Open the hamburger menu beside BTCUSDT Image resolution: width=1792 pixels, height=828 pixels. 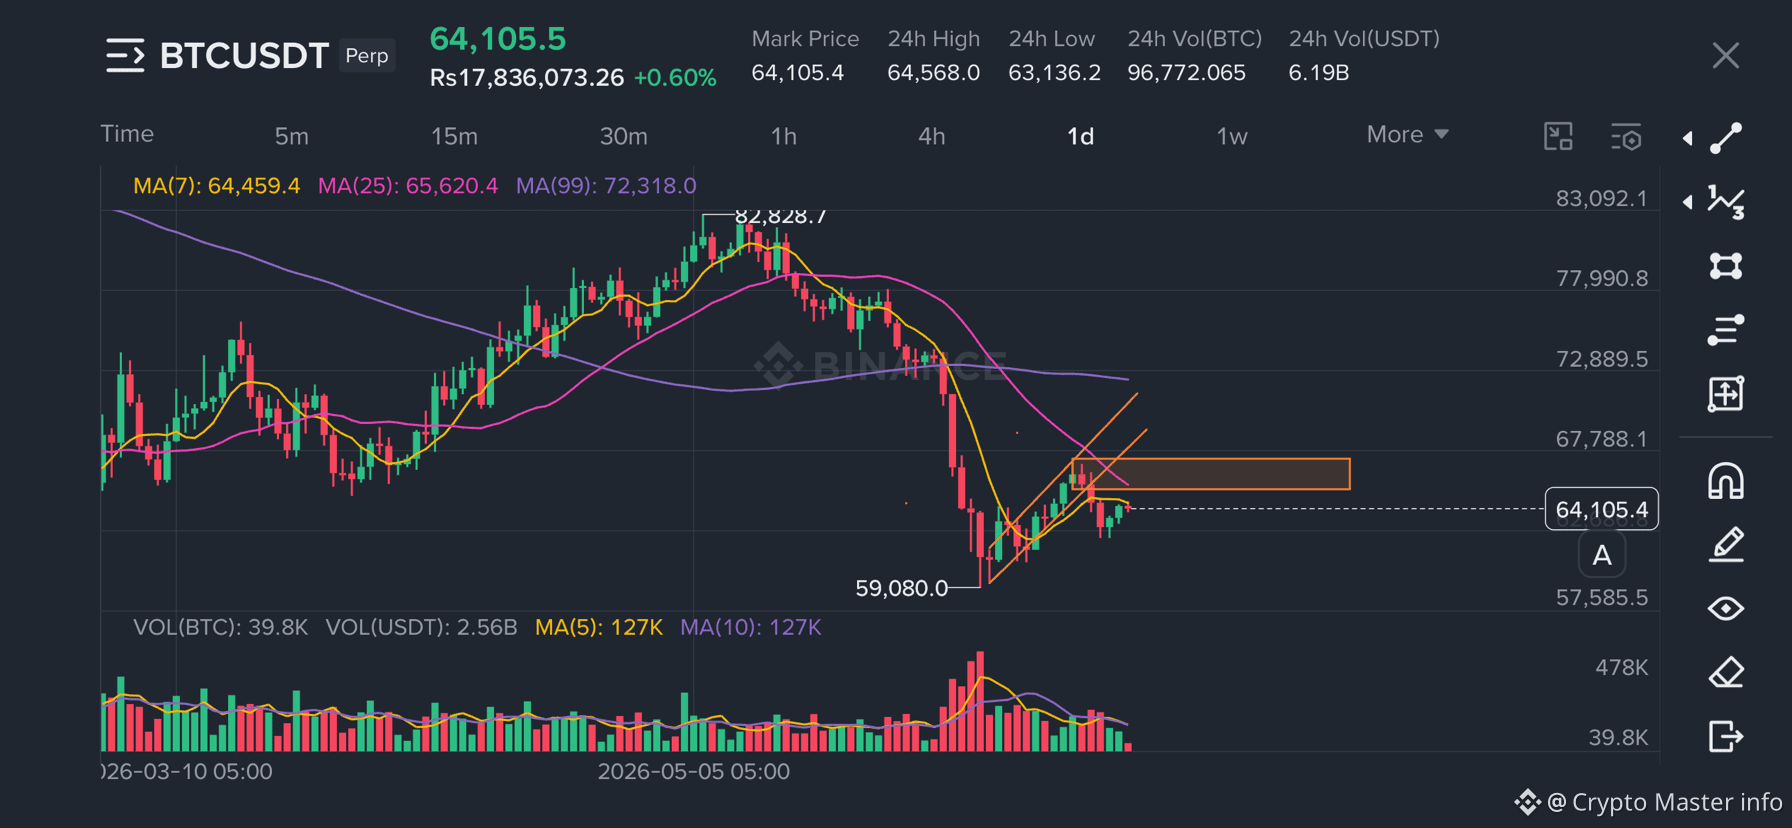point(125,55)
